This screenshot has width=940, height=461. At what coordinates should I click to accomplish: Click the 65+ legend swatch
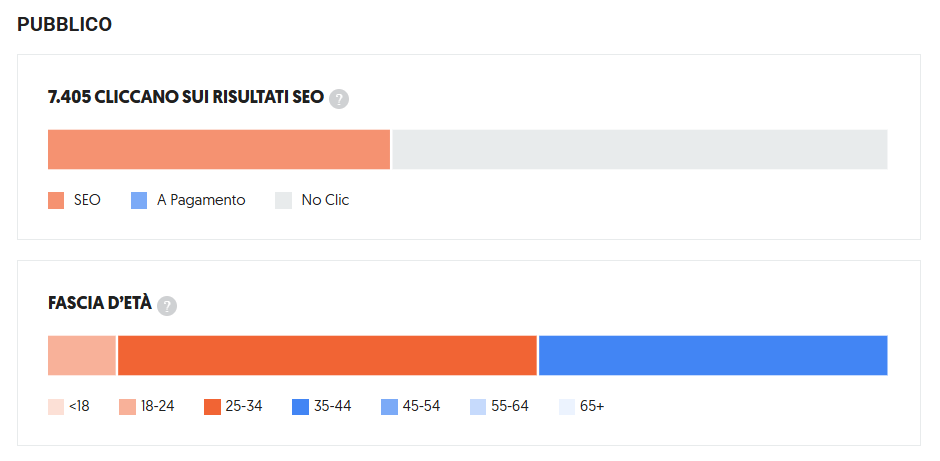click(x=567, y=407)
